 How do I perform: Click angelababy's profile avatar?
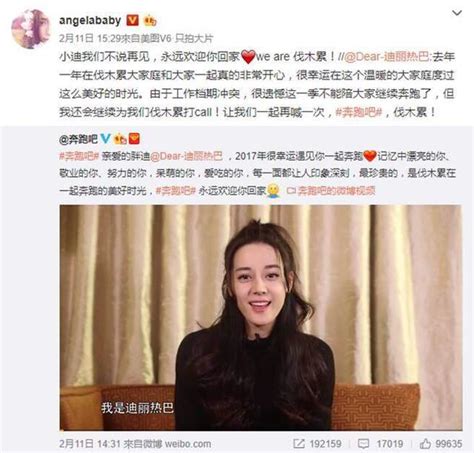tap(31, 29)
